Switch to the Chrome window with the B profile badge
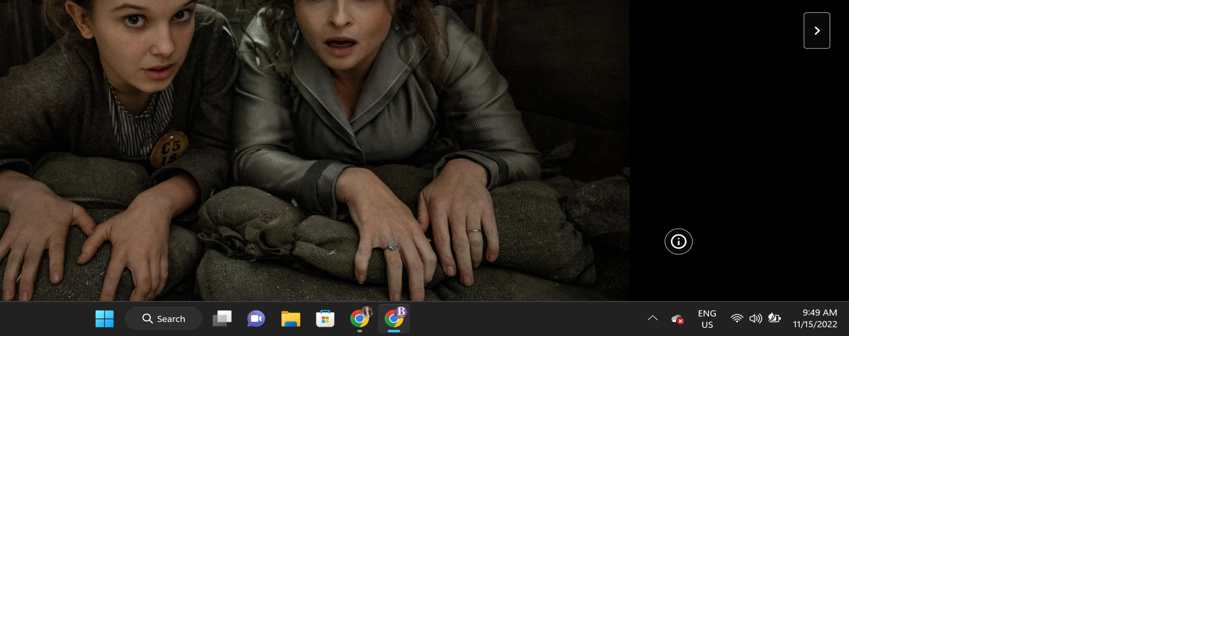1218x639 pixels. [x=394, y=318]
